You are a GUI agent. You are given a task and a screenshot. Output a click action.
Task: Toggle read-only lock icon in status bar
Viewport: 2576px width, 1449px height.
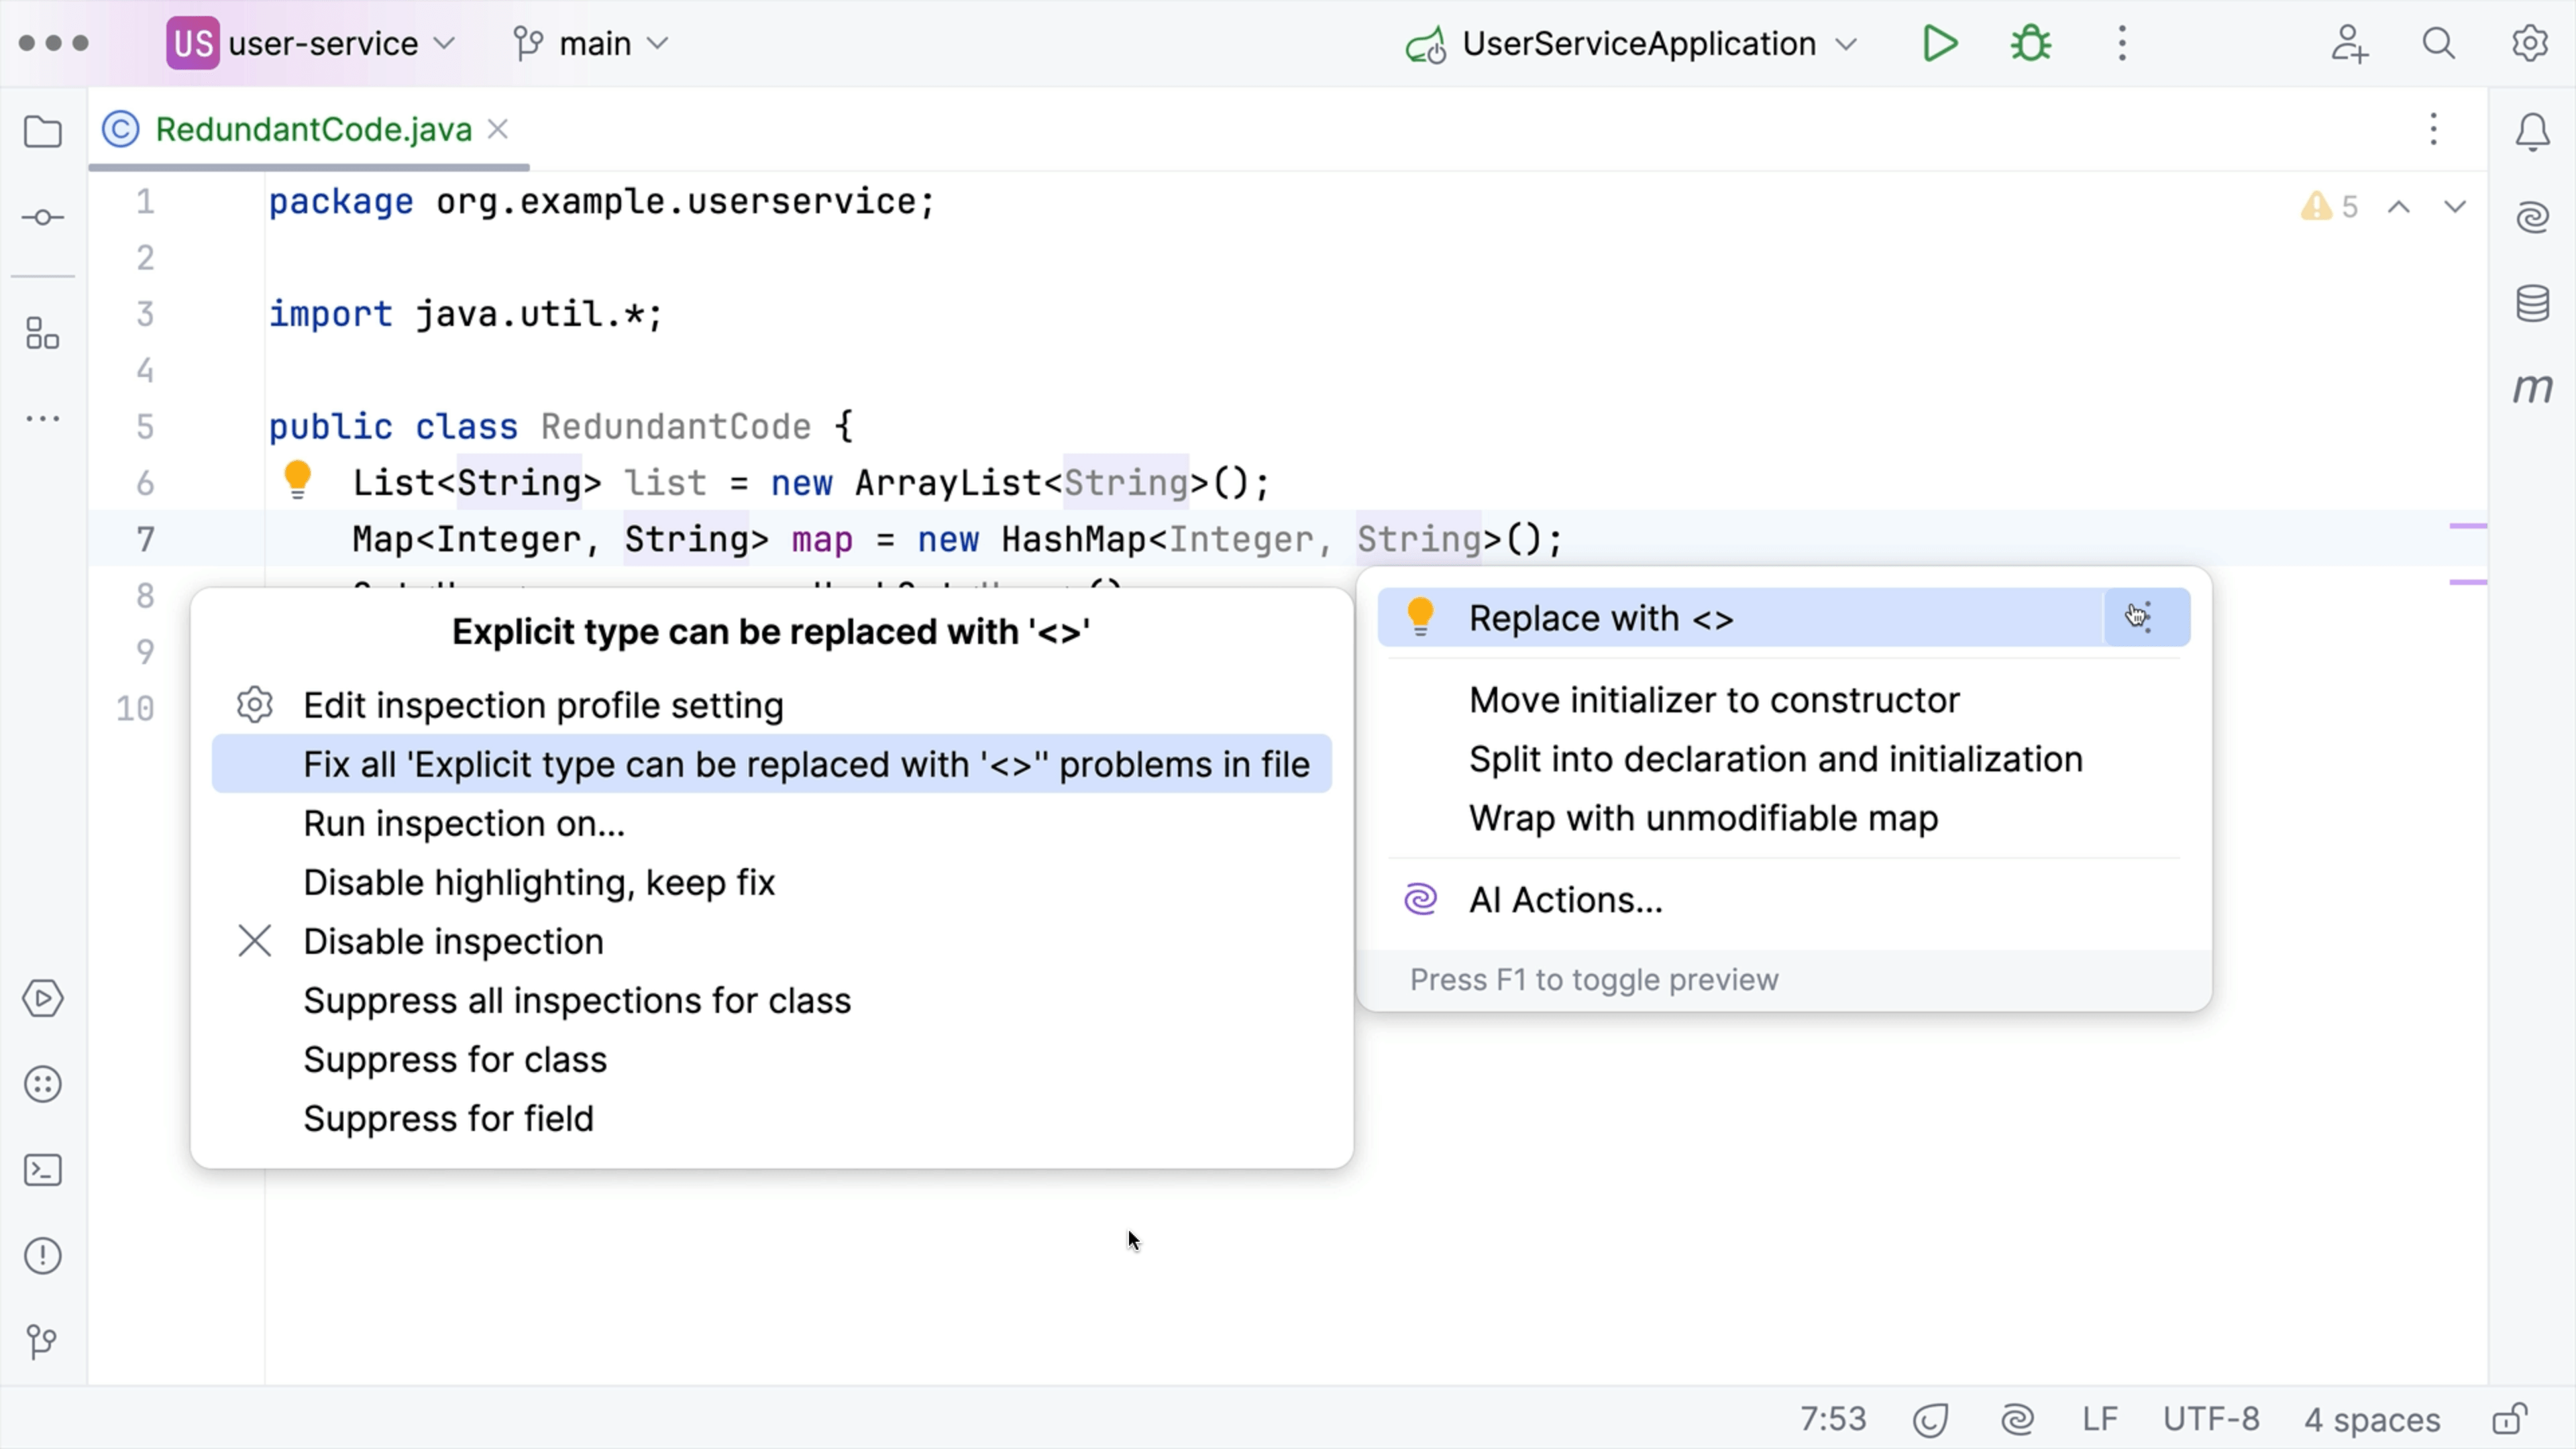pyautogui.click(x=2510, y=1419)
